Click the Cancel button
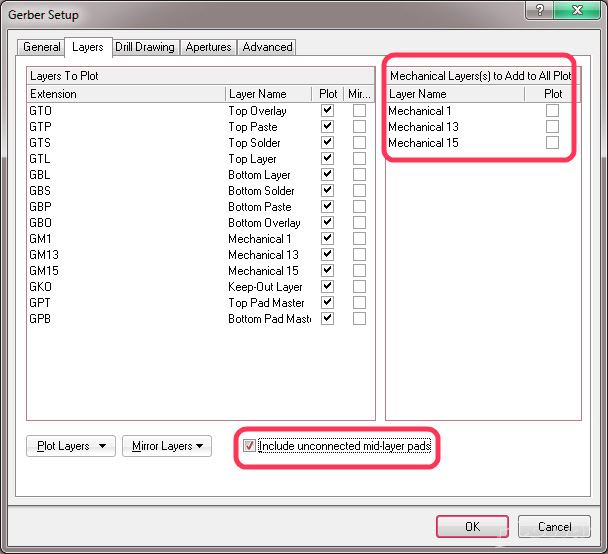Image resolution: width=608 pixels, height=554 pixels. [x=554, y=526]
